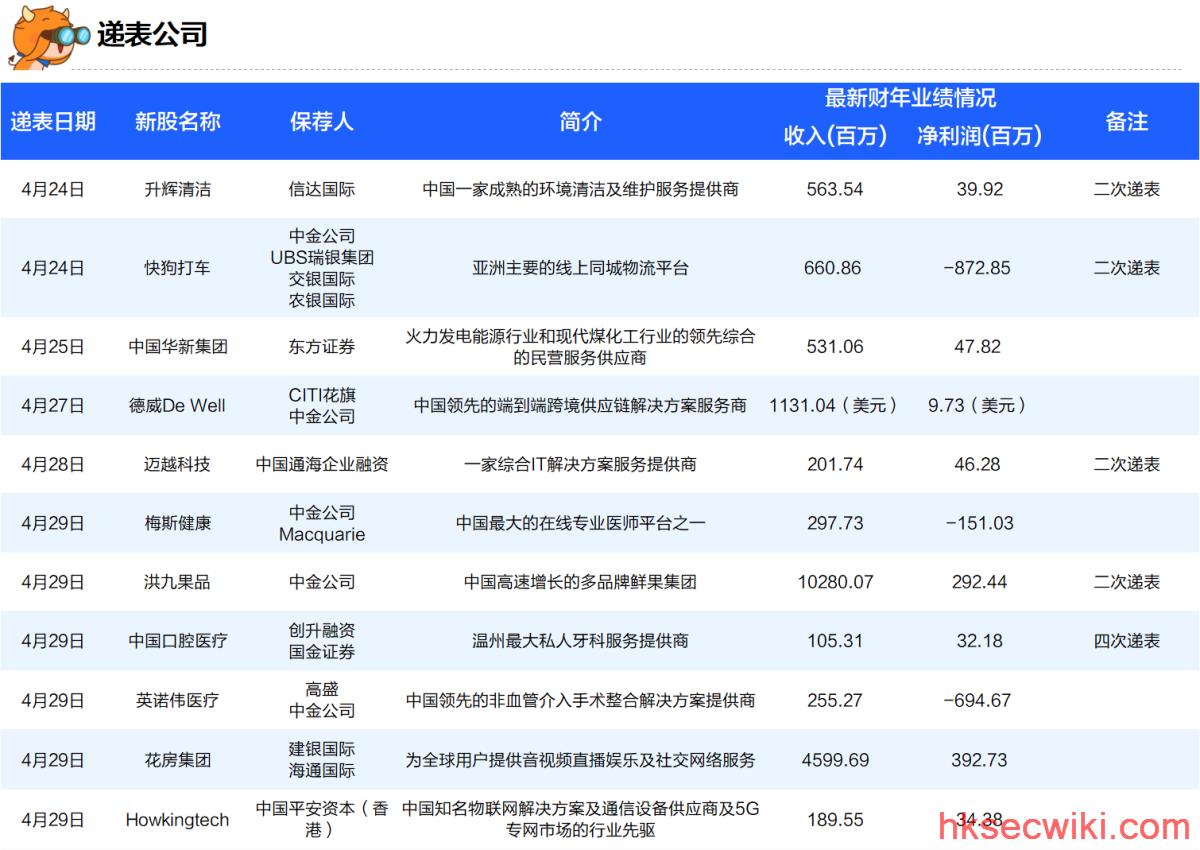Click 中国通海企业融资 sponsor cell
Screen dimensions: 1200x850
322,464
